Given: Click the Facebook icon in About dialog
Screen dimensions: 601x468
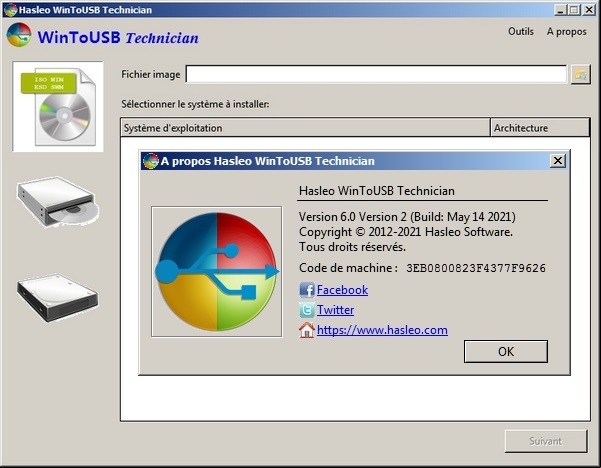Looking at the screenshot, I should [x=307, y=290].
